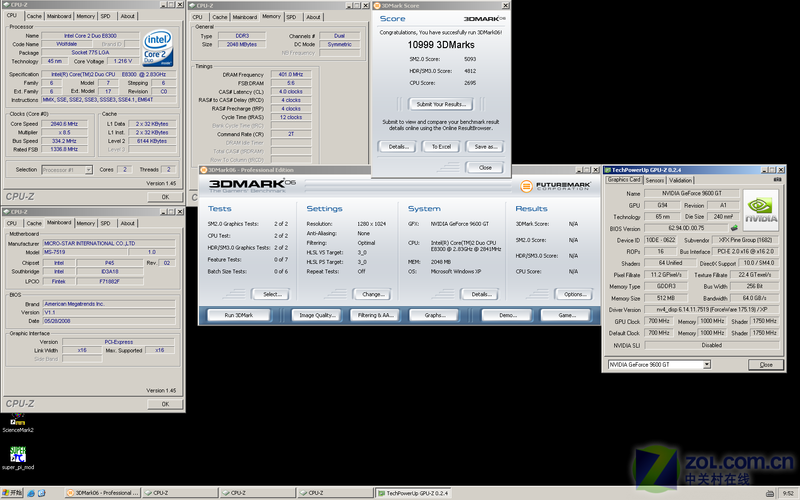This screenshot has width=800, height=500.
Task: Click the screenshot camera icon in GPU-Z
Action: (777, 180)
